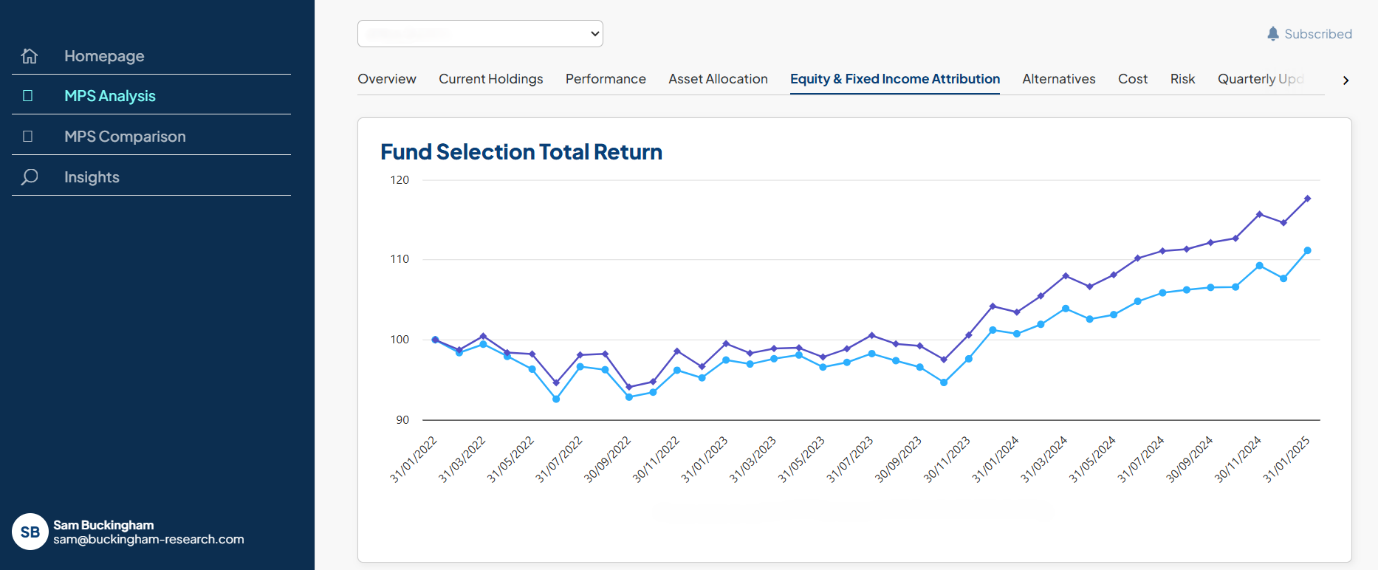Click the Homepage house icon
The width and height of the screenshot is (1378, 570).
29,56
